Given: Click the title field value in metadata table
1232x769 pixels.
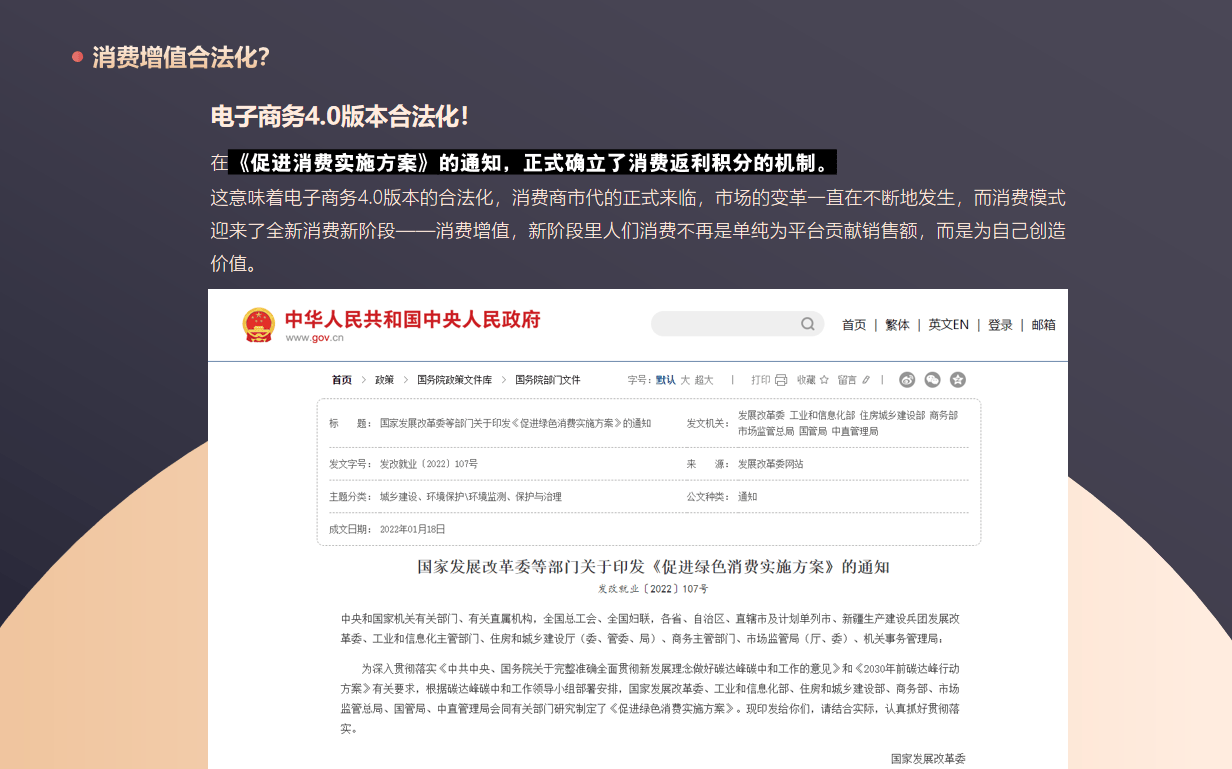Looking at the screenshot, I should [x=515, y=423].
